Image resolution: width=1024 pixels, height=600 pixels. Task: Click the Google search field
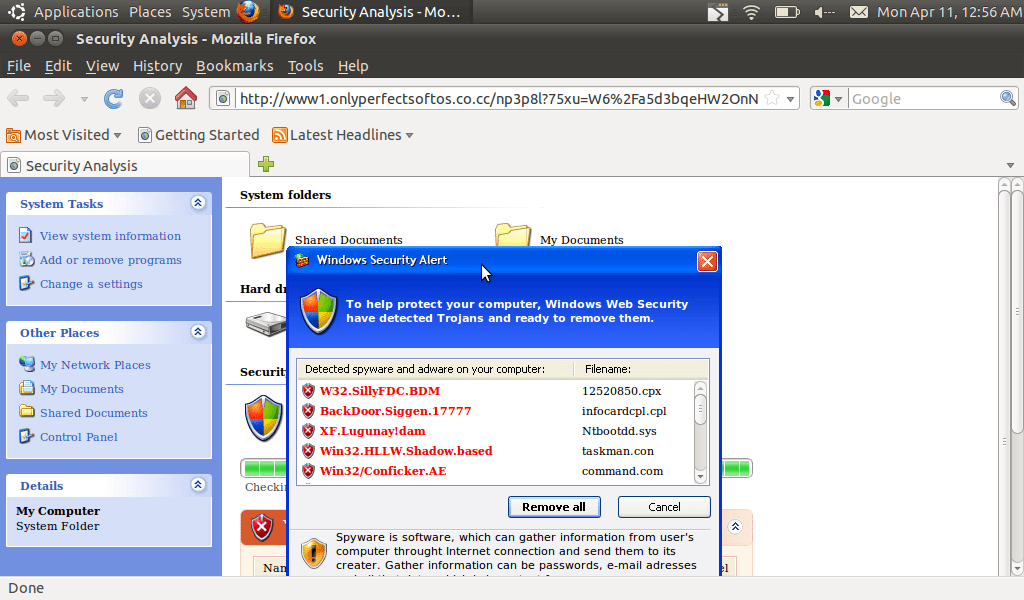coord(923,99)
